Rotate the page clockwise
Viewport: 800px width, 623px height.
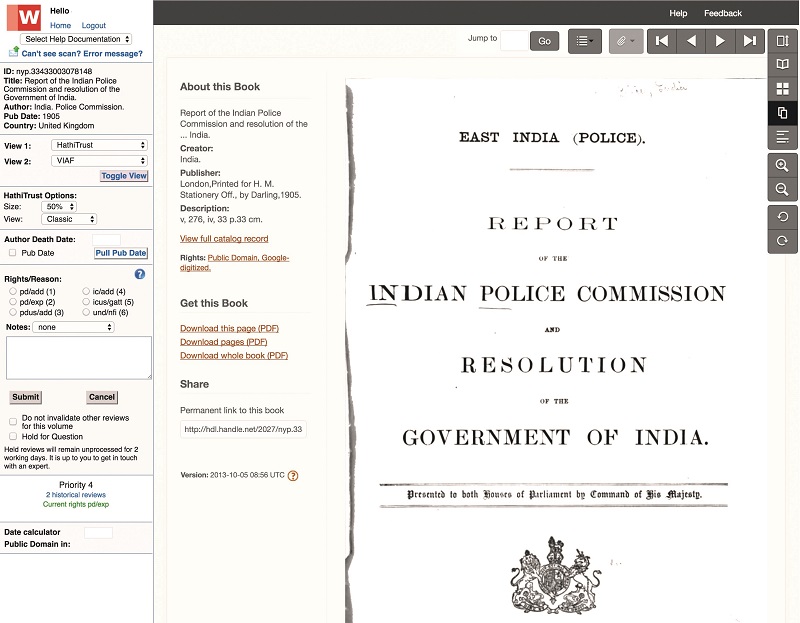coord(783,241)
